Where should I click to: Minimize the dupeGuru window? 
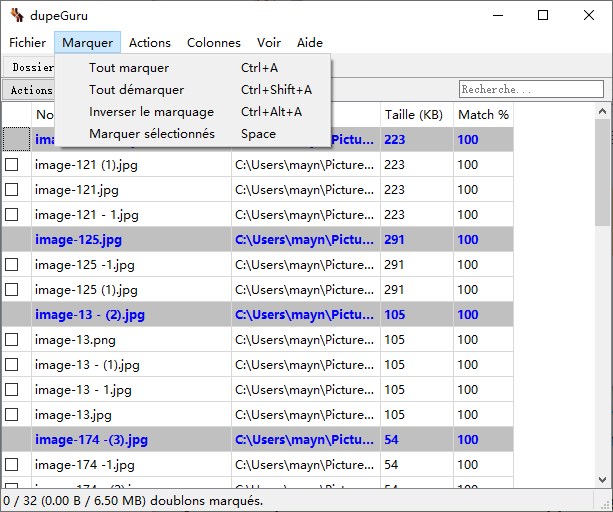(498, 15)
